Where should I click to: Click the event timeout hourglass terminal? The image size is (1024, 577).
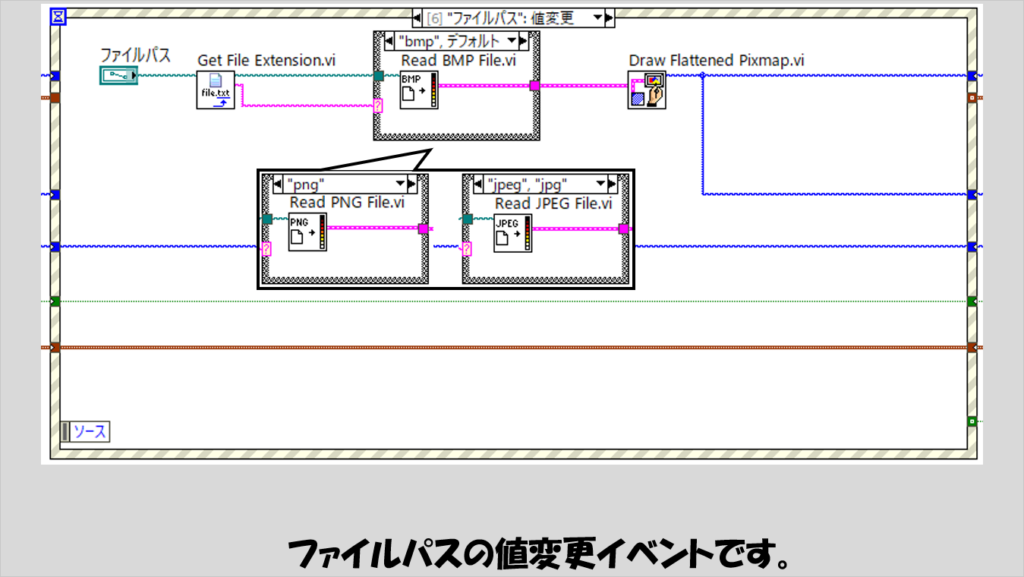click(x=58, y=17)
